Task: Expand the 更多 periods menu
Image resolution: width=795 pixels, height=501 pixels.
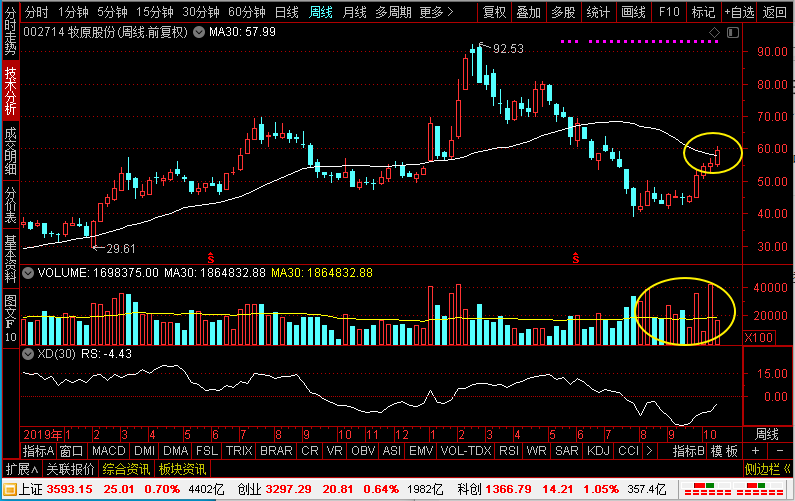Action: [436, 12]
